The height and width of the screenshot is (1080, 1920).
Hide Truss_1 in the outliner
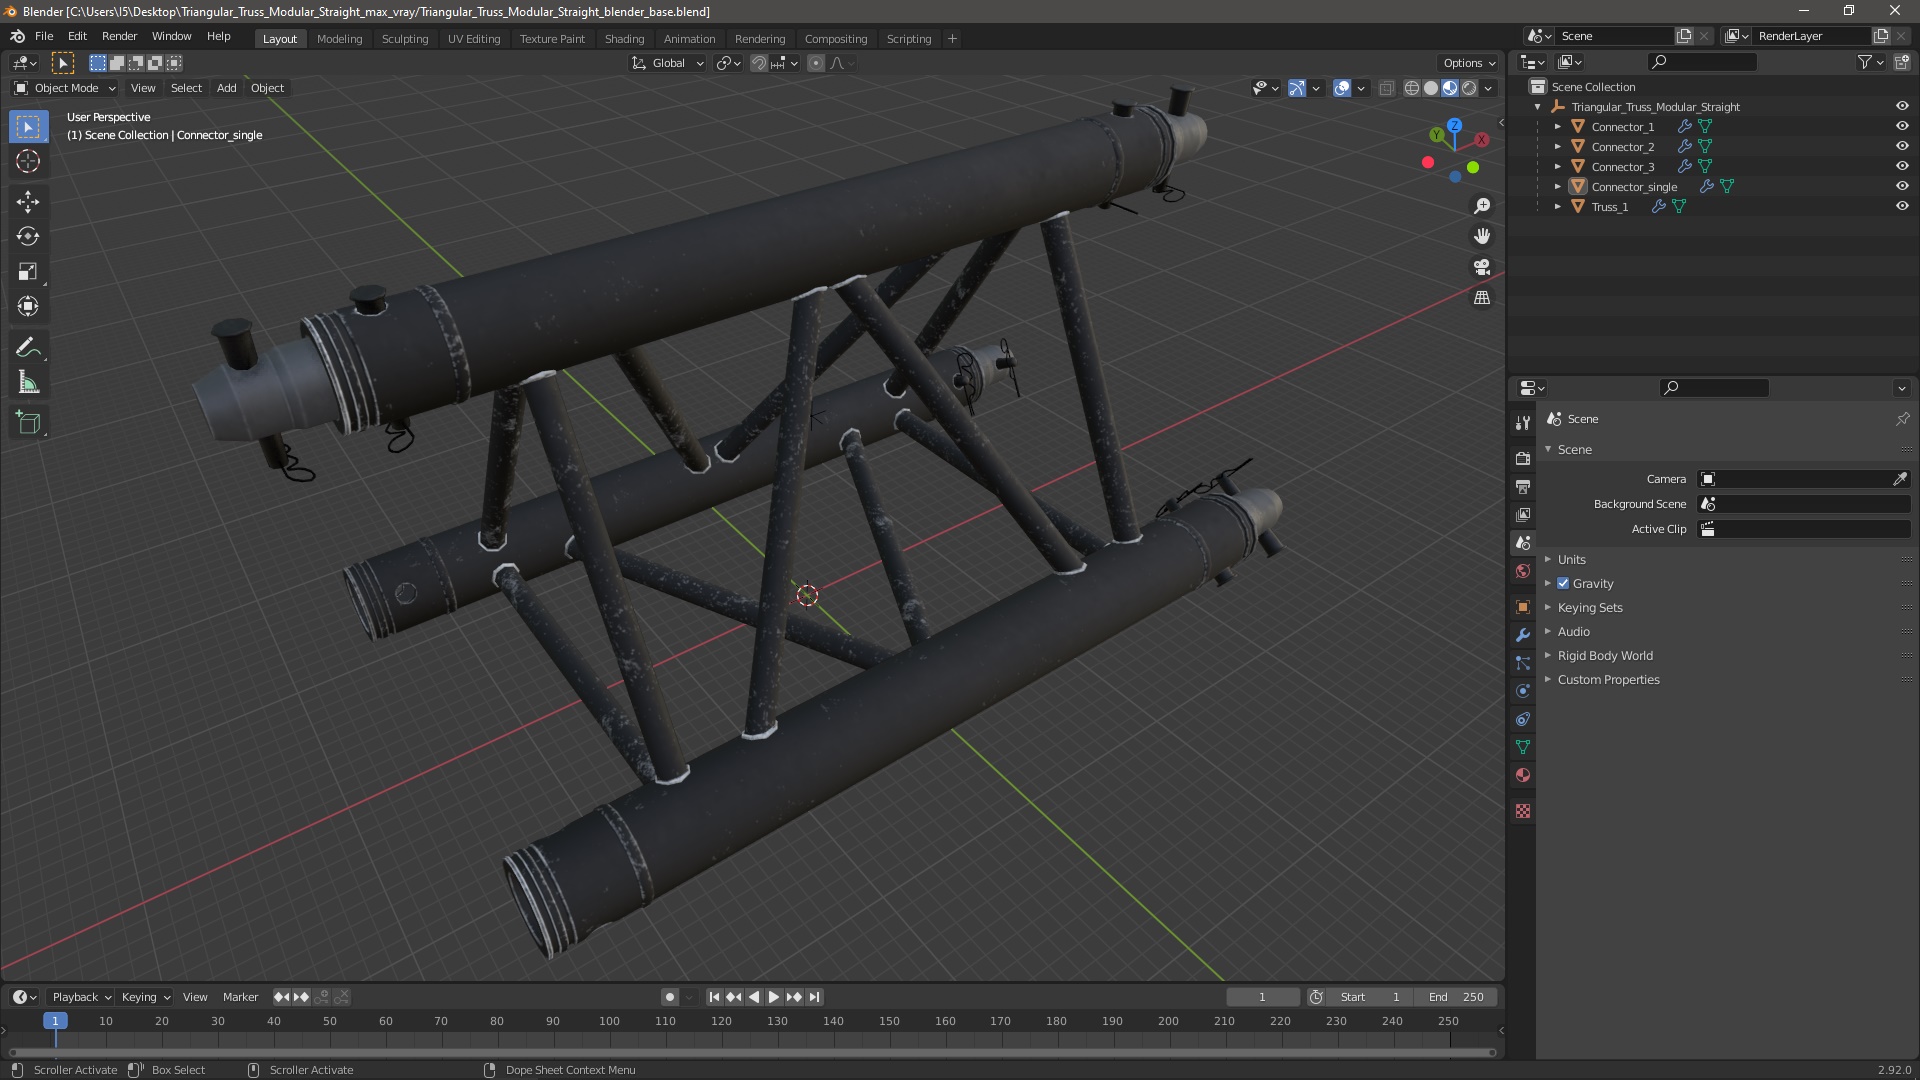[1902, 206]
